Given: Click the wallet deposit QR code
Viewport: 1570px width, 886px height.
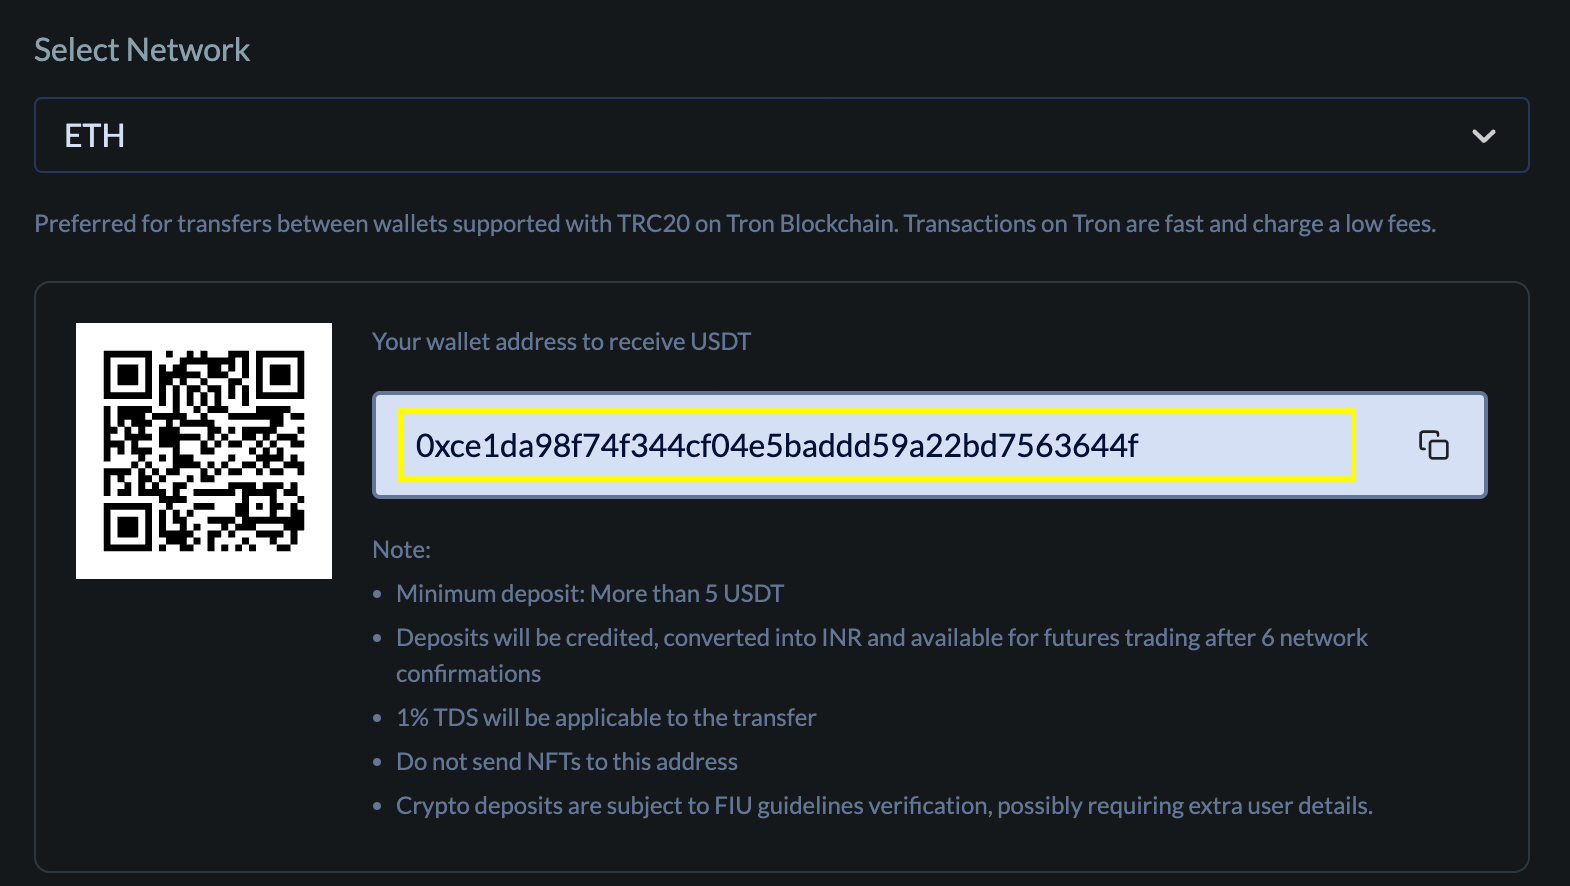Looking at the screenshot, I should (204, 451).
